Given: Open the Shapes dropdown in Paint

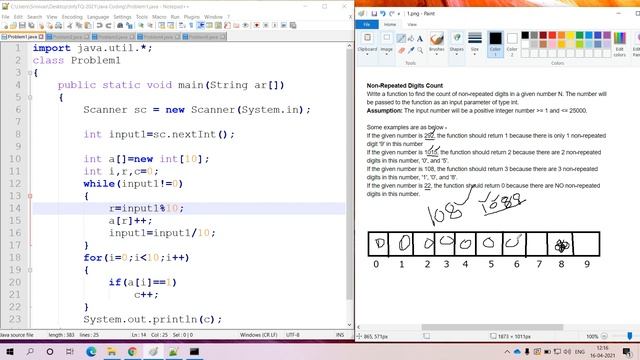Looking at the screenshot, I should (456, 44).
